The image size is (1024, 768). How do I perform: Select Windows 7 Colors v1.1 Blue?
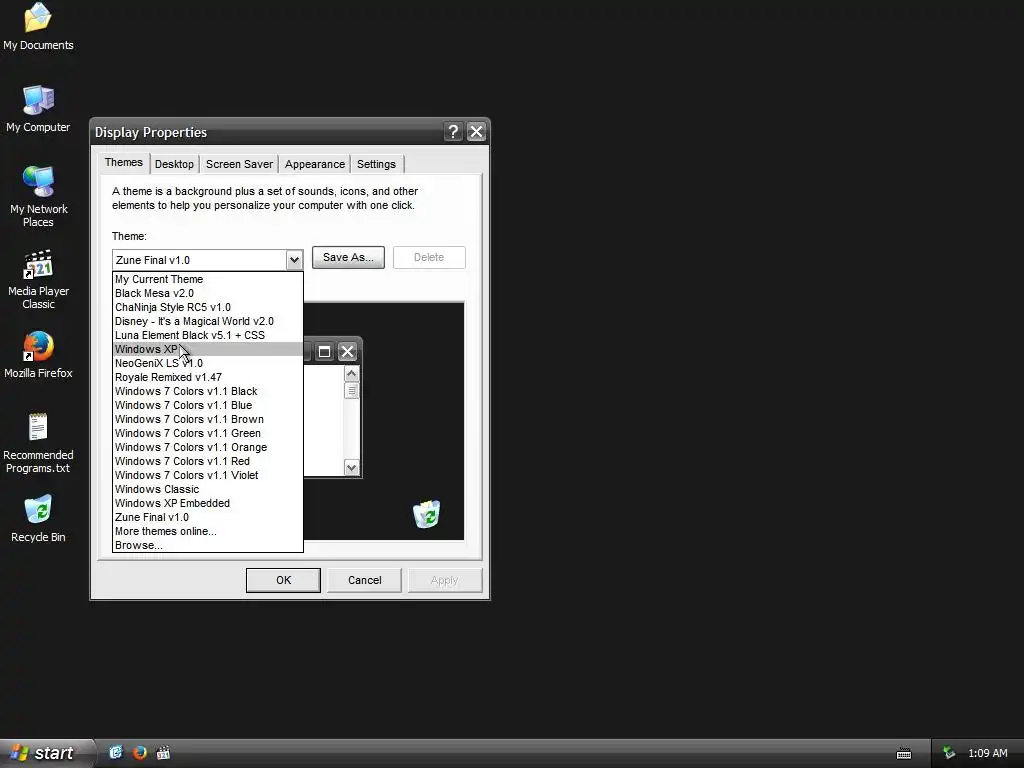pyautogui.click(x=208, y=406)
